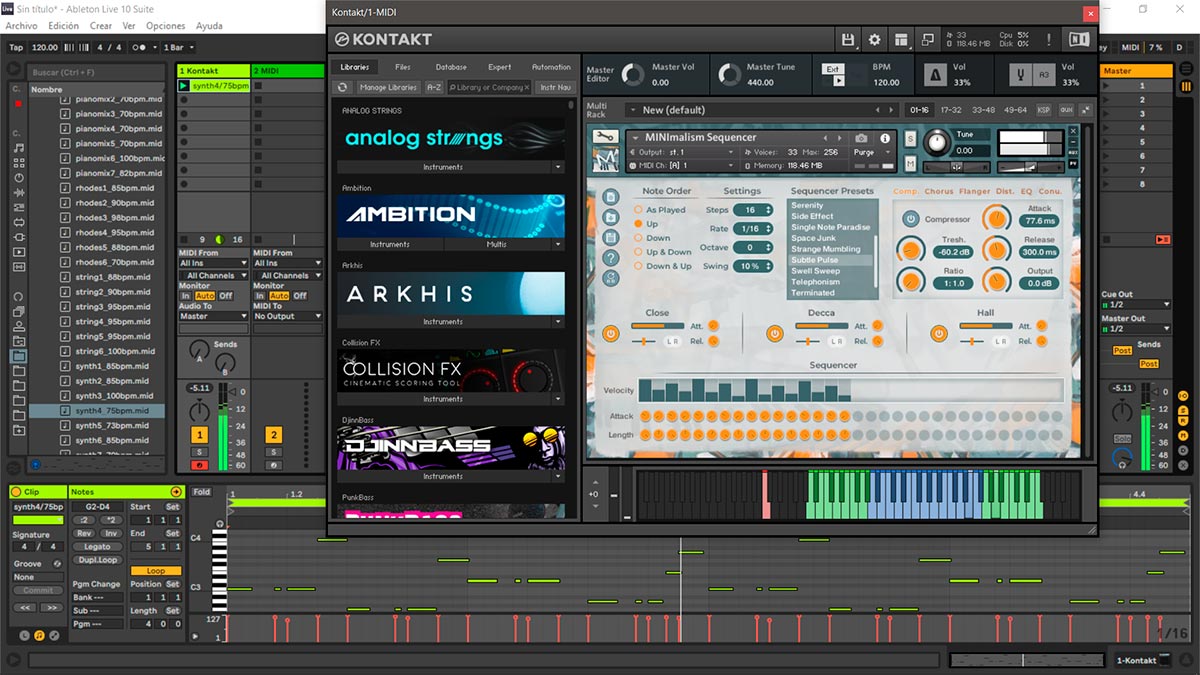
Task: Toggle the Decca mic power button
Action: point(774,333)
